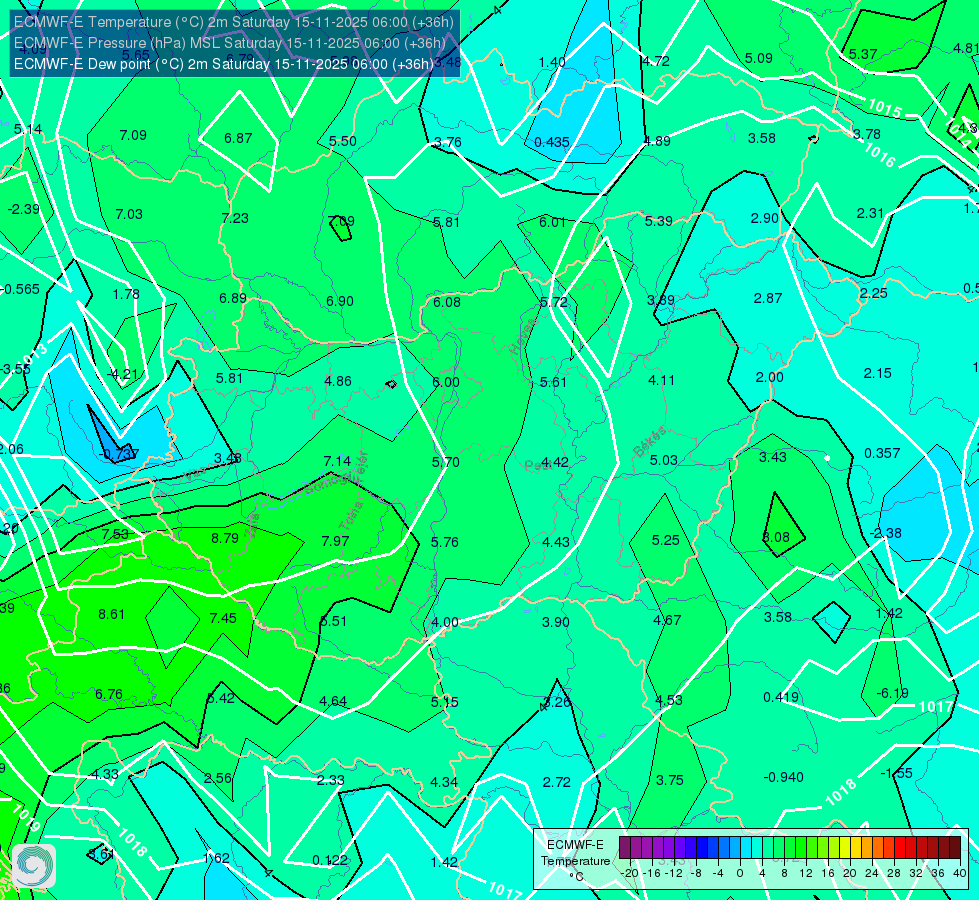
Task: Click the 3.90 temperature value
Action: [556, 622]
